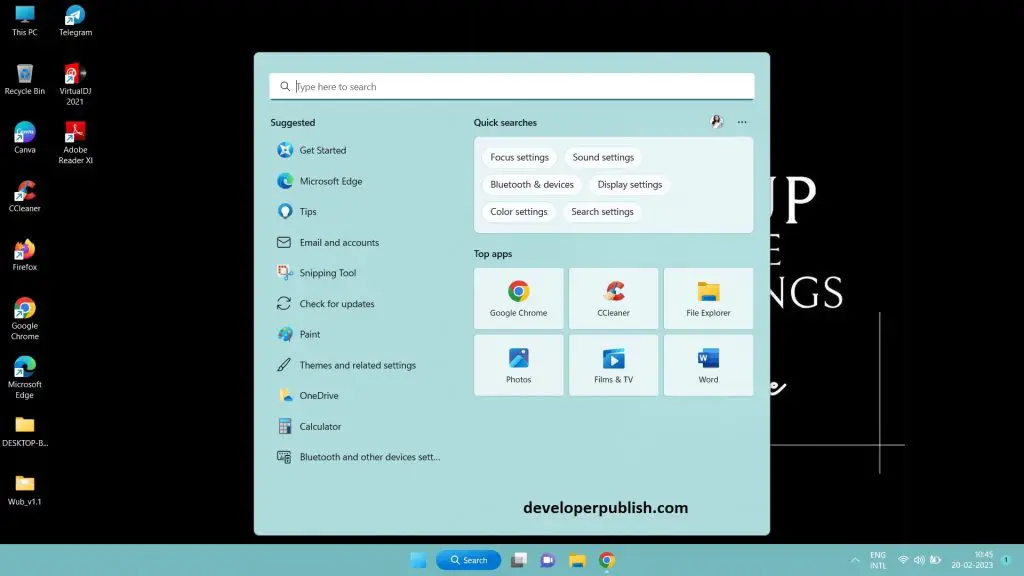This screenshot has height=576, width=1024.
Task: Select the Canva desktop shortcut
Action: (x=25, y=138)
